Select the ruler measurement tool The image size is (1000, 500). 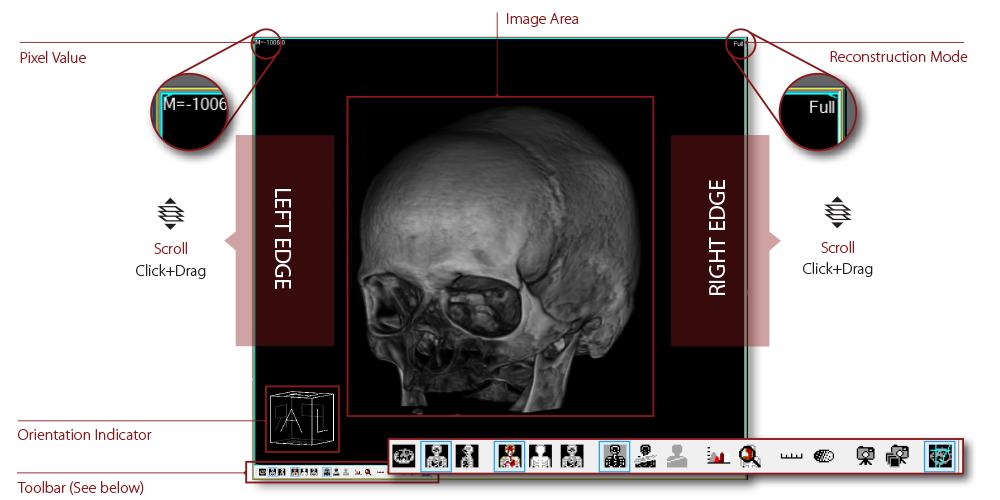[792, 456]
